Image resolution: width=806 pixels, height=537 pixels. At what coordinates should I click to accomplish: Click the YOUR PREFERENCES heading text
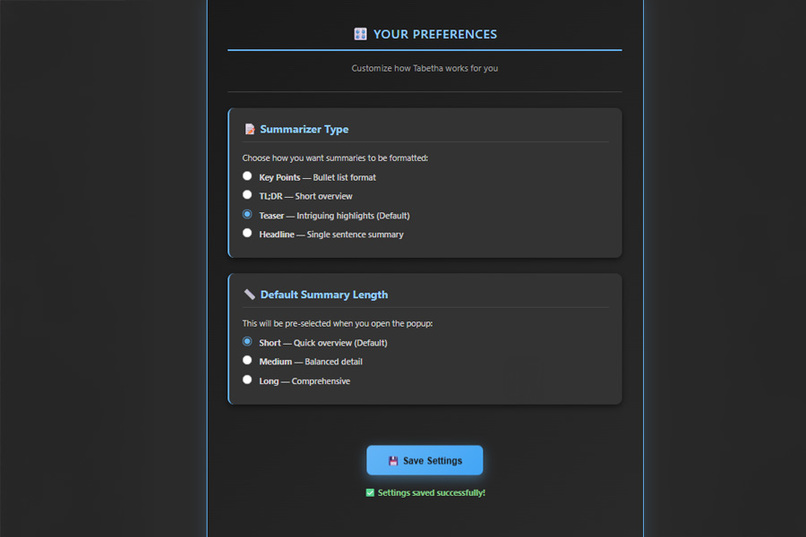[435, 34]
